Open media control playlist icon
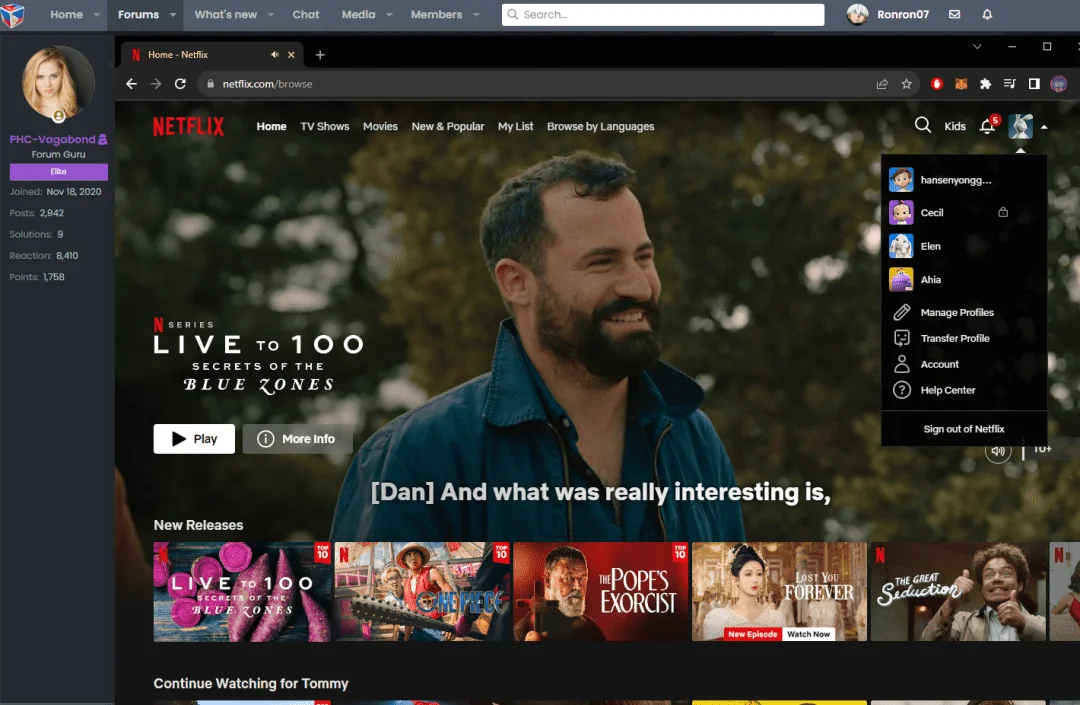Viewport: 1080px width, 705px height. (1010, 84)
